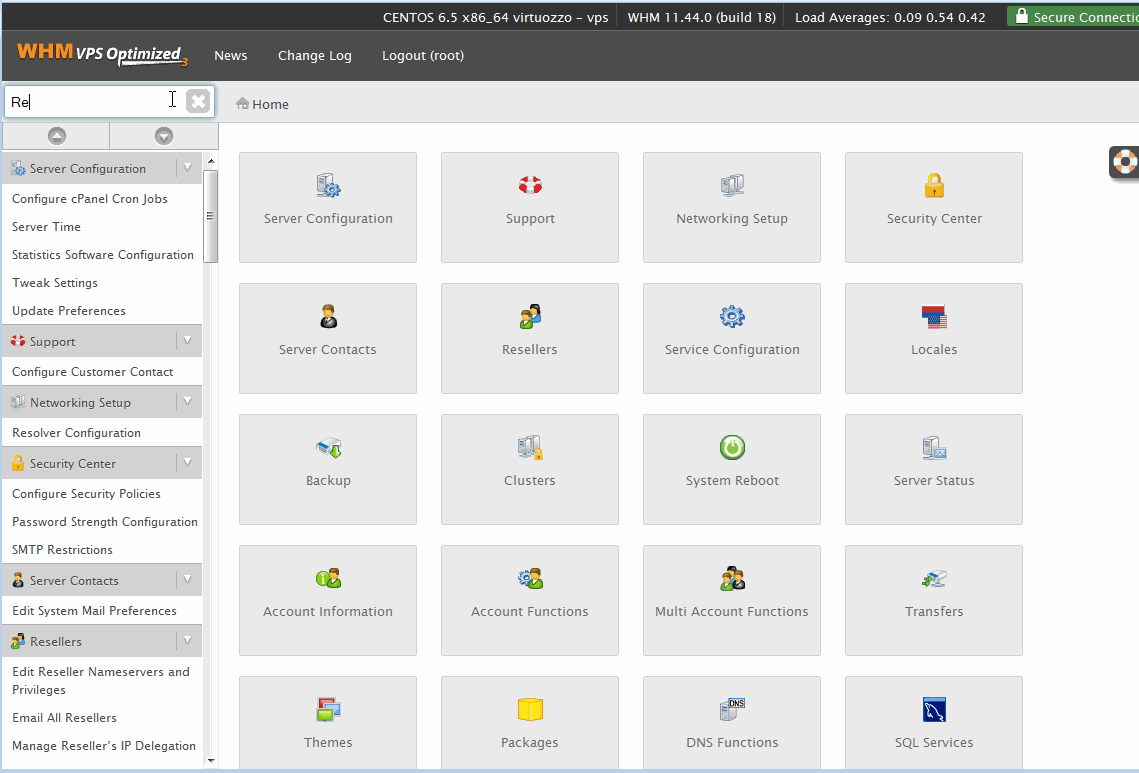Select the Security Center sidebar heading
The width and height of the screenshot is (1139, 773).
point(73,464)
